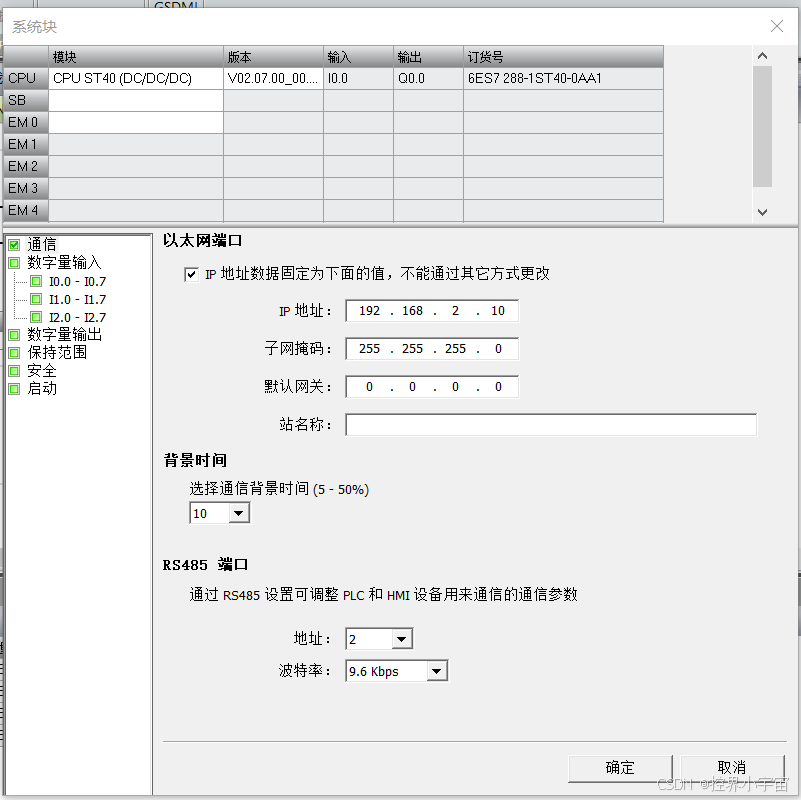The image size is (801, 800).
Task: Toggle the 启动 tree checkbox
Action: pyautogui.click(x=14, y=389)
